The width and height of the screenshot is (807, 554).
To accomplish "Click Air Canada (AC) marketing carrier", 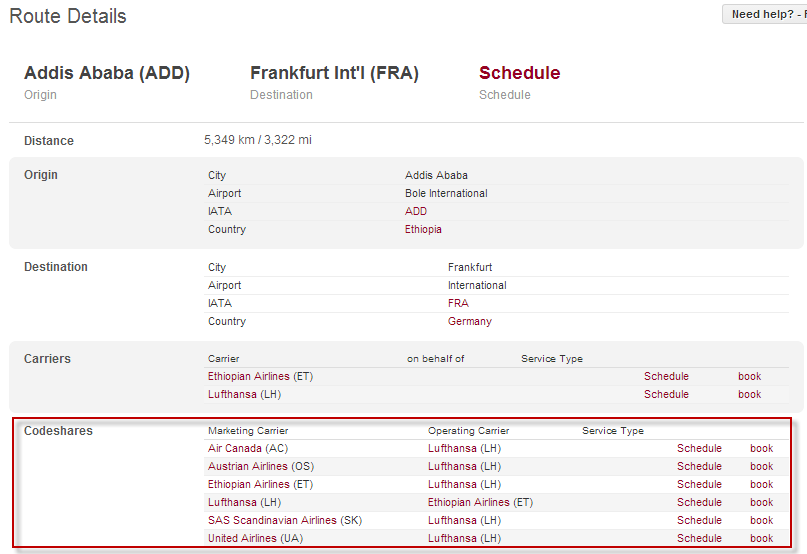I will pos(247,448).
